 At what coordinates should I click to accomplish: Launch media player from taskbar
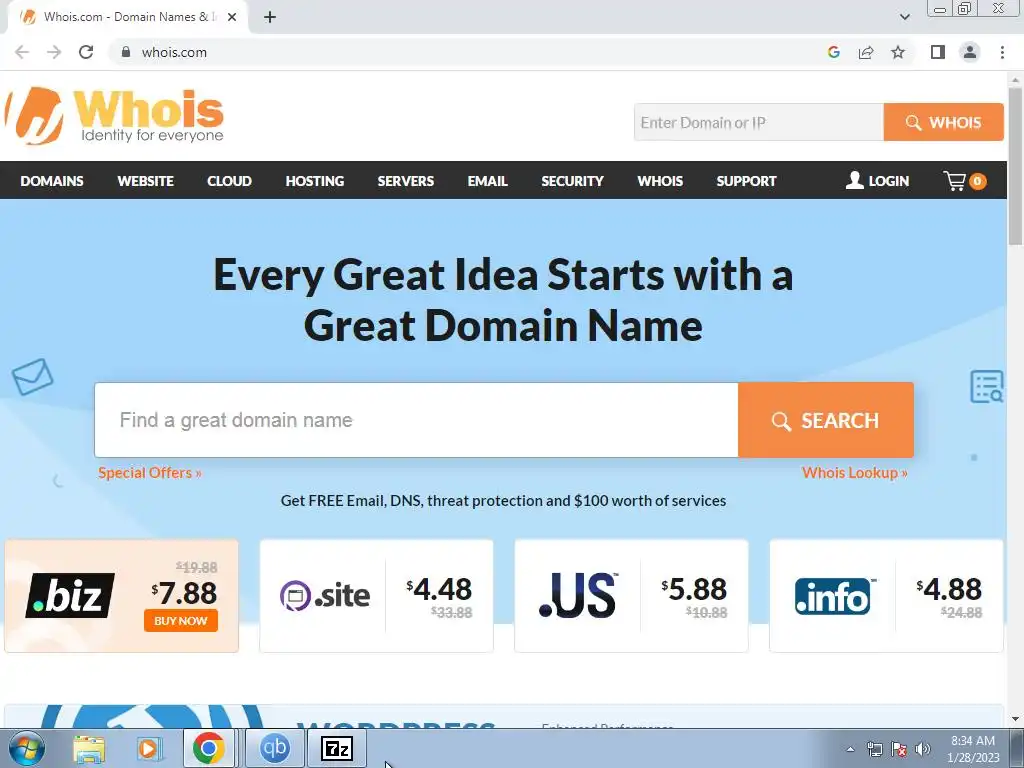pos(148,748)
